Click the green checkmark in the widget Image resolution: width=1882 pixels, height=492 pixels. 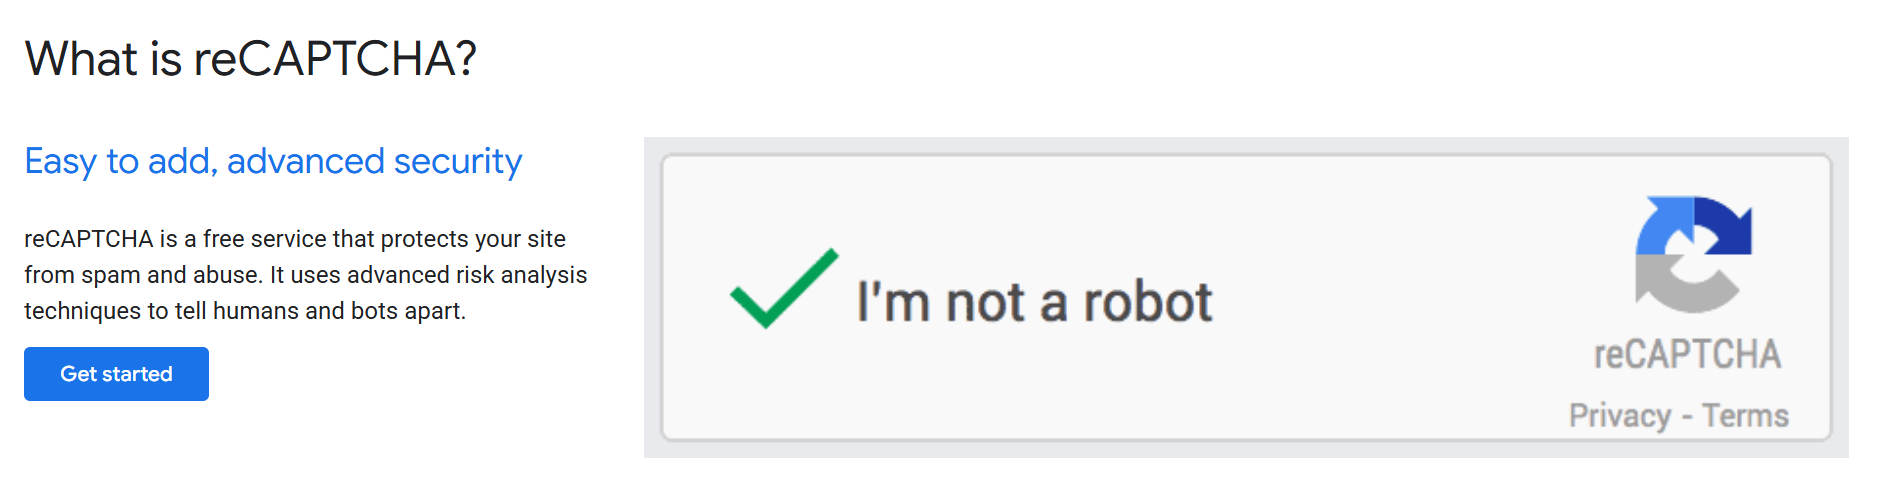(783, 288)
